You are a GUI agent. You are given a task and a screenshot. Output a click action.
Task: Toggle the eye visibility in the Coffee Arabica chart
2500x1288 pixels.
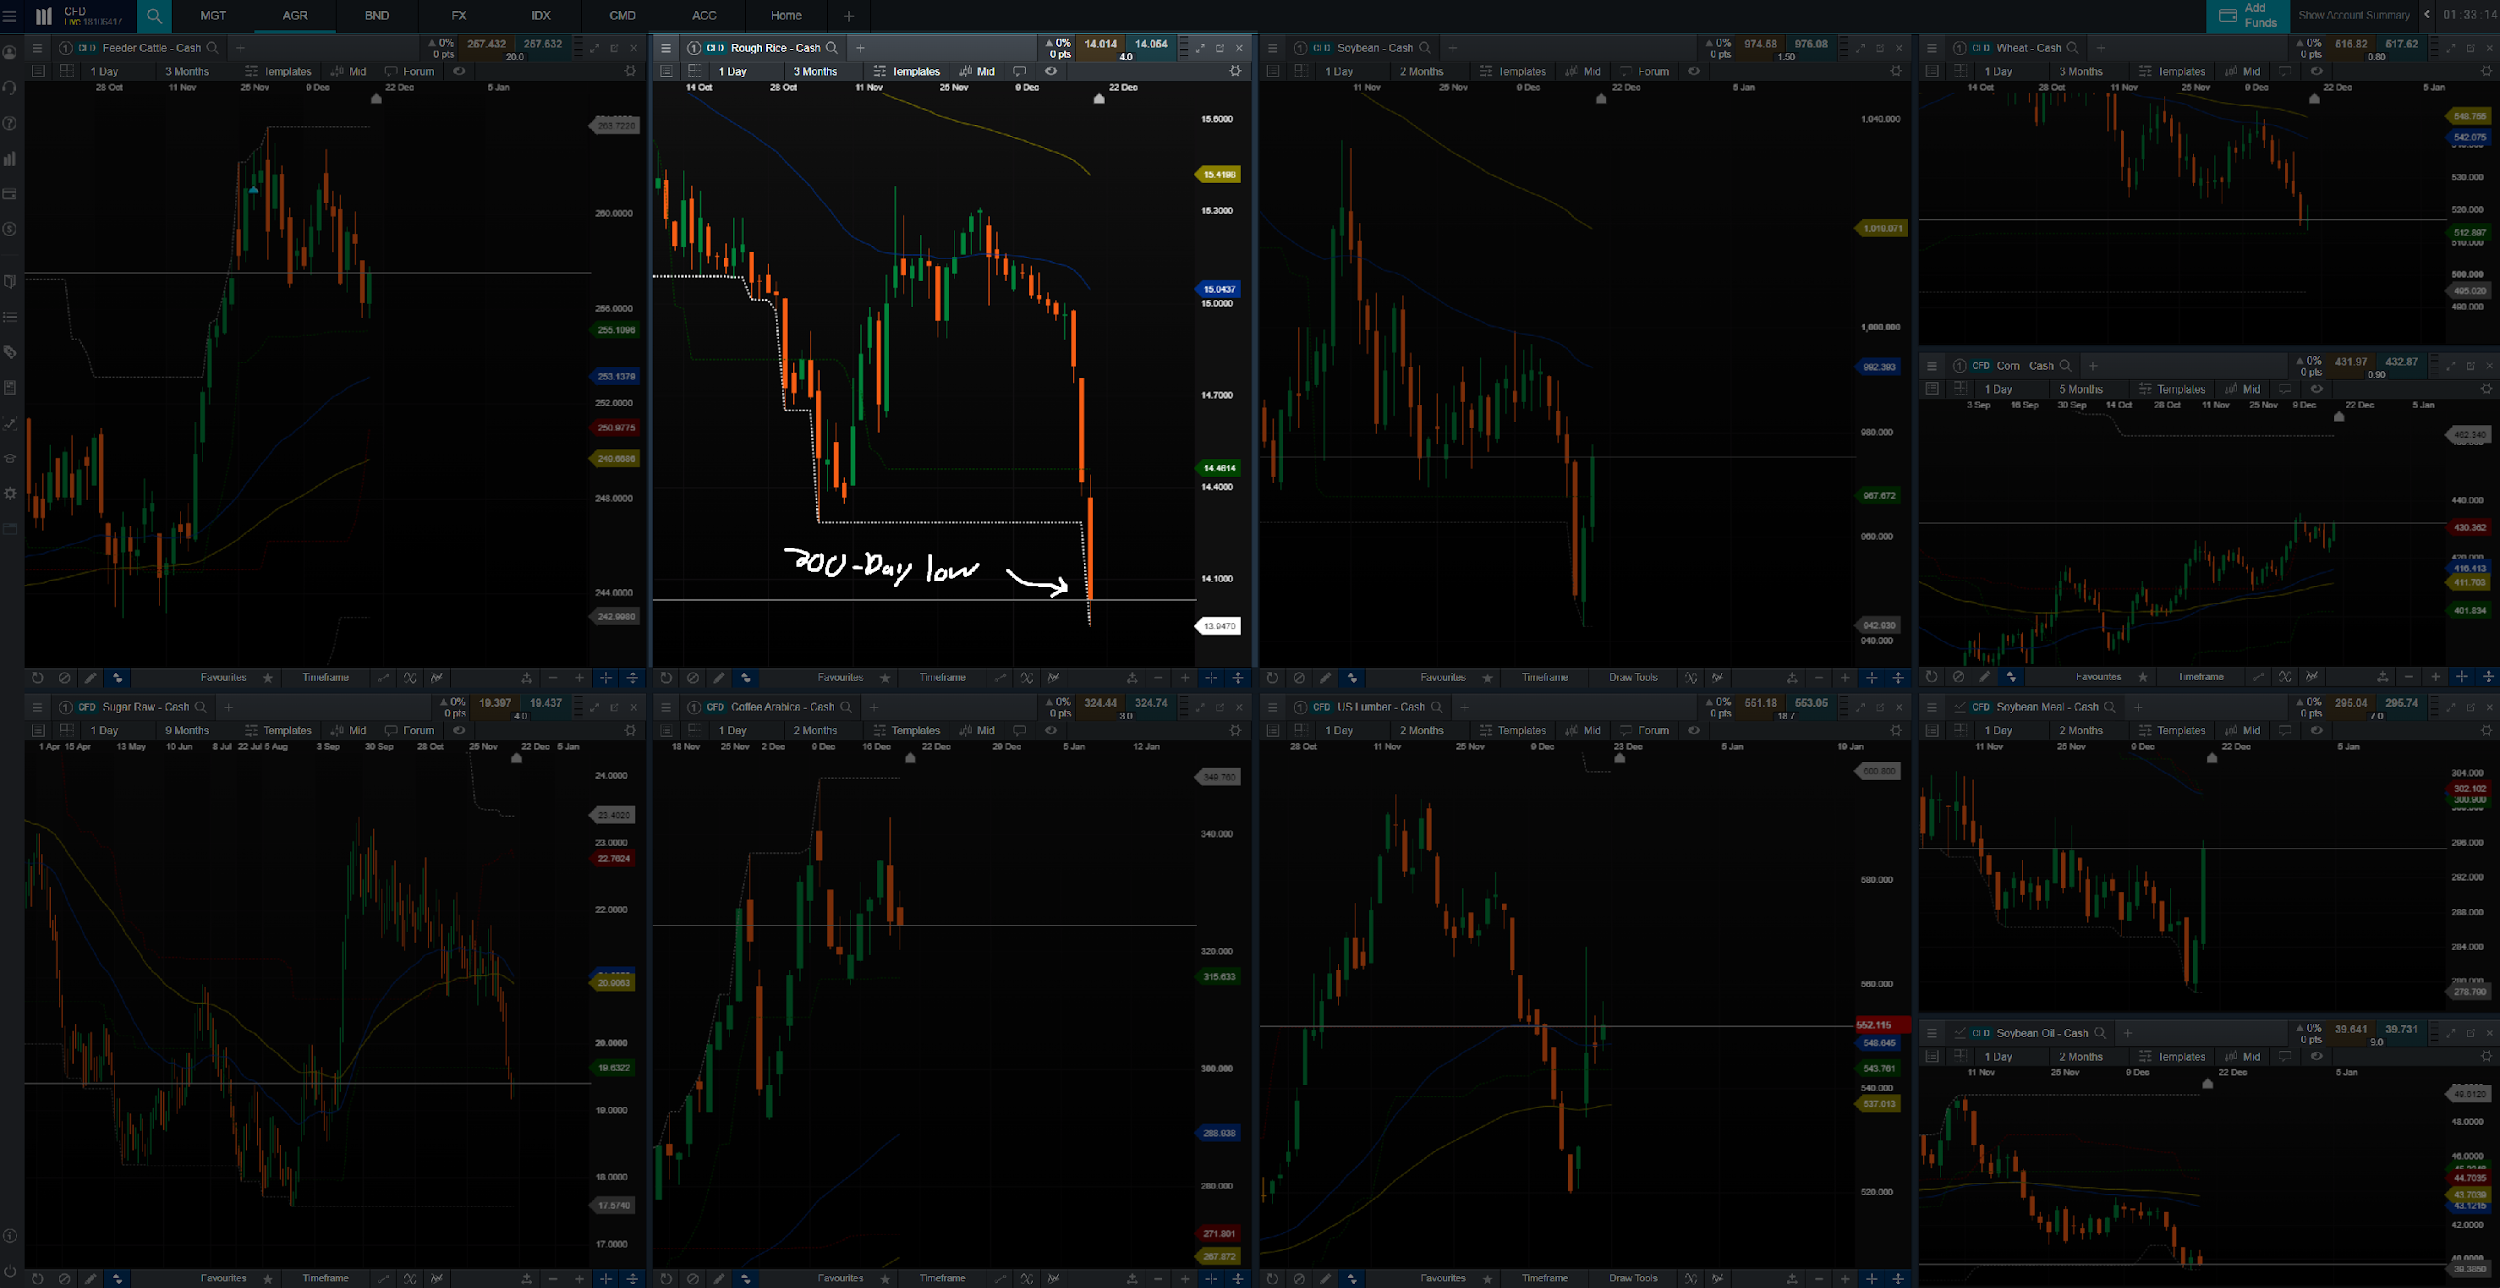click(1051, 730)
